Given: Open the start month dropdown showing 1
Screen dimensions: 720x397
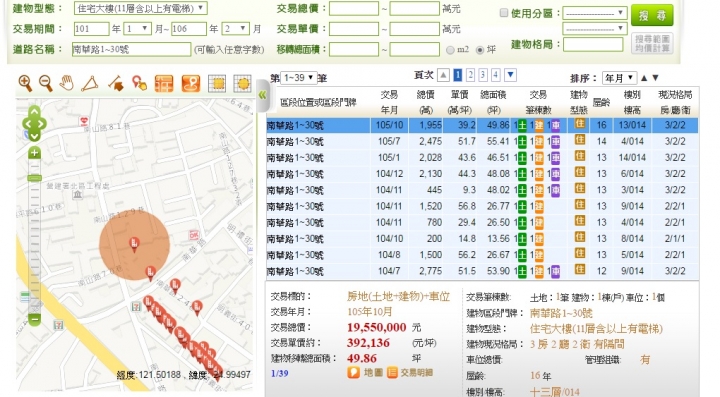Looking at the screenshot, I should click(x=137, y=29).
